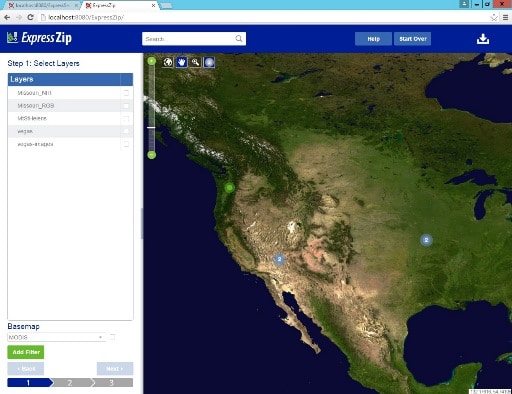Select the magnifier zoom map tool
The height and width of the screenshot is (394, 512).
tap(195, 62)
